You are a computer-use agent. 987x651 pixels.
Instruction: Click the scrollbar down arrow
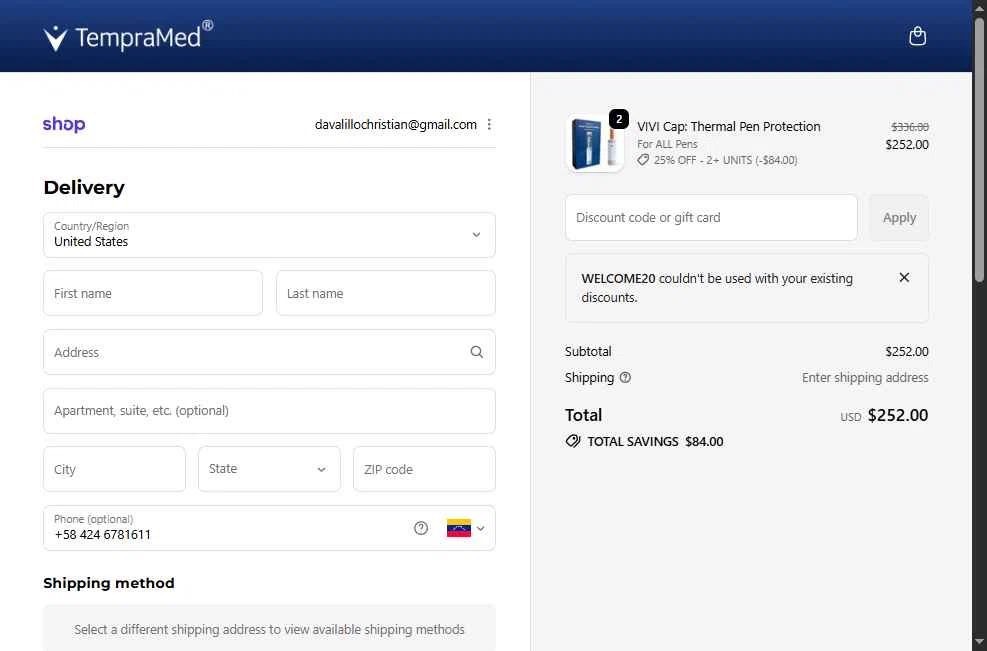[x=979, y=643]
